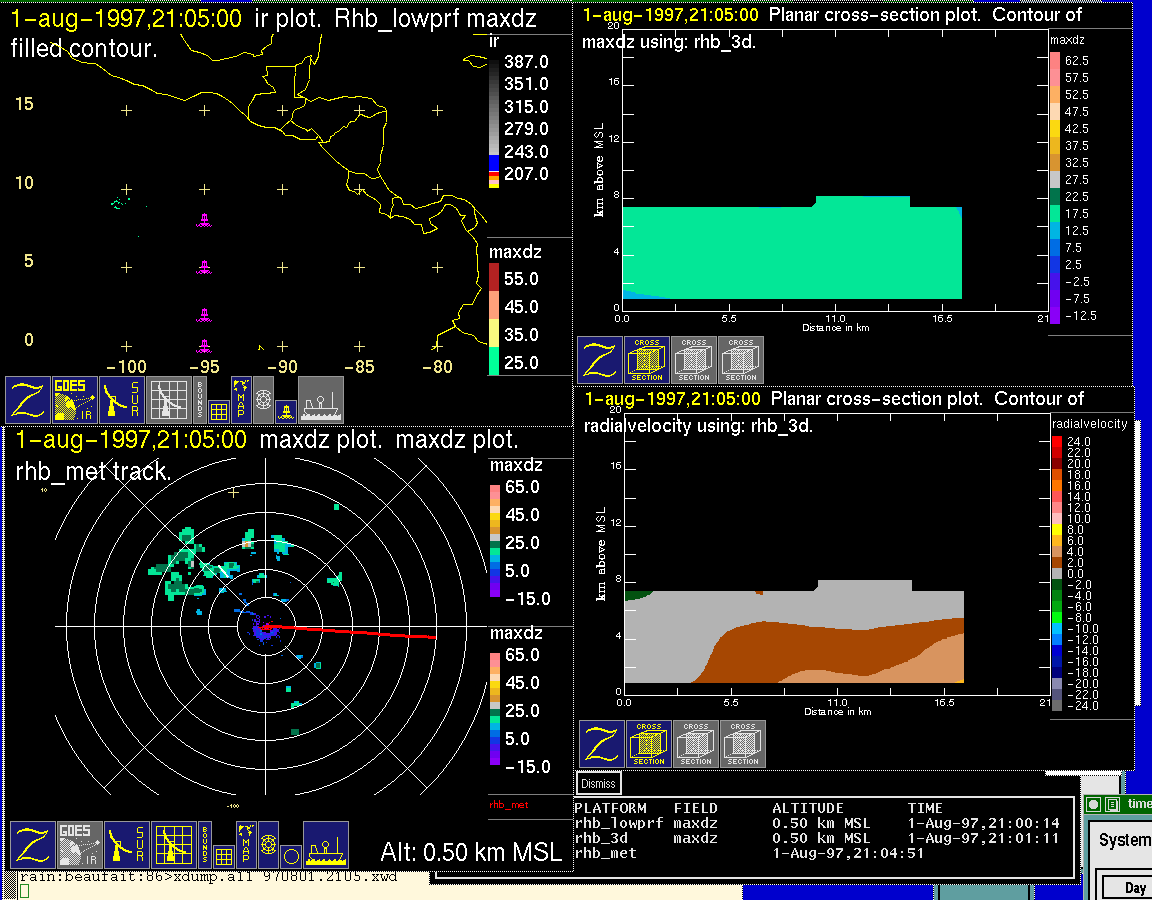Turn on the grayed-out ship icon in the ir plot toolbar
This screenshot has height=900, width=1152.
[x=321, y=400]
